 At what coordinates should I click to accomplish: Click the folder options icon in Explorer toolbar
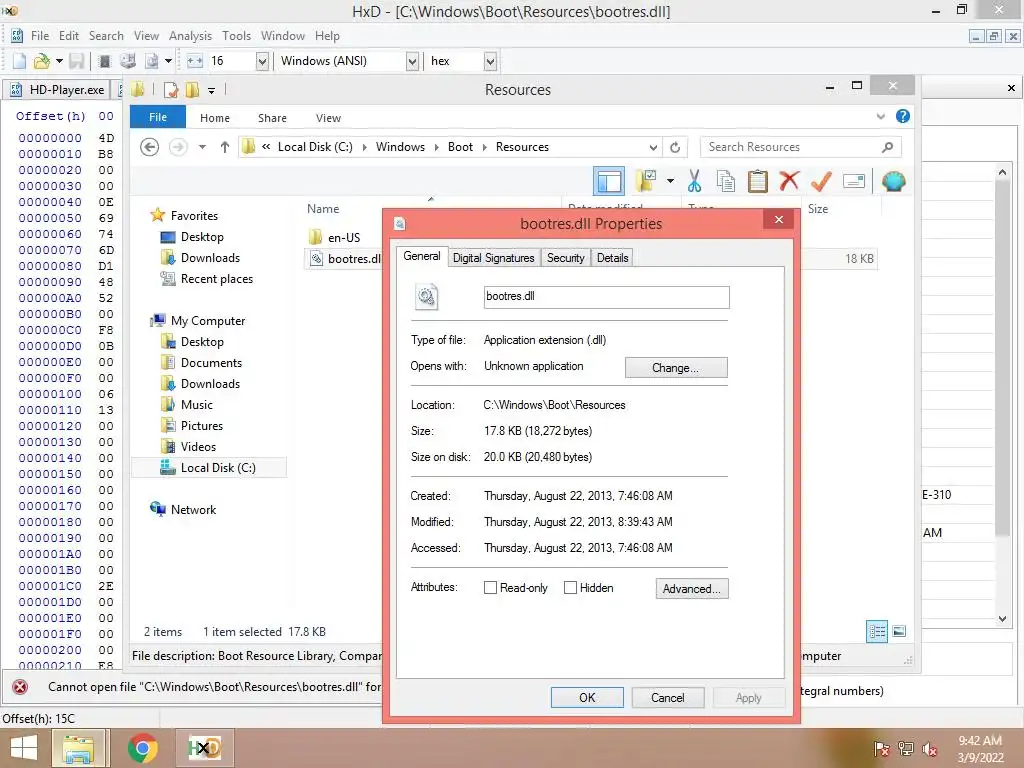coord(646,181)
